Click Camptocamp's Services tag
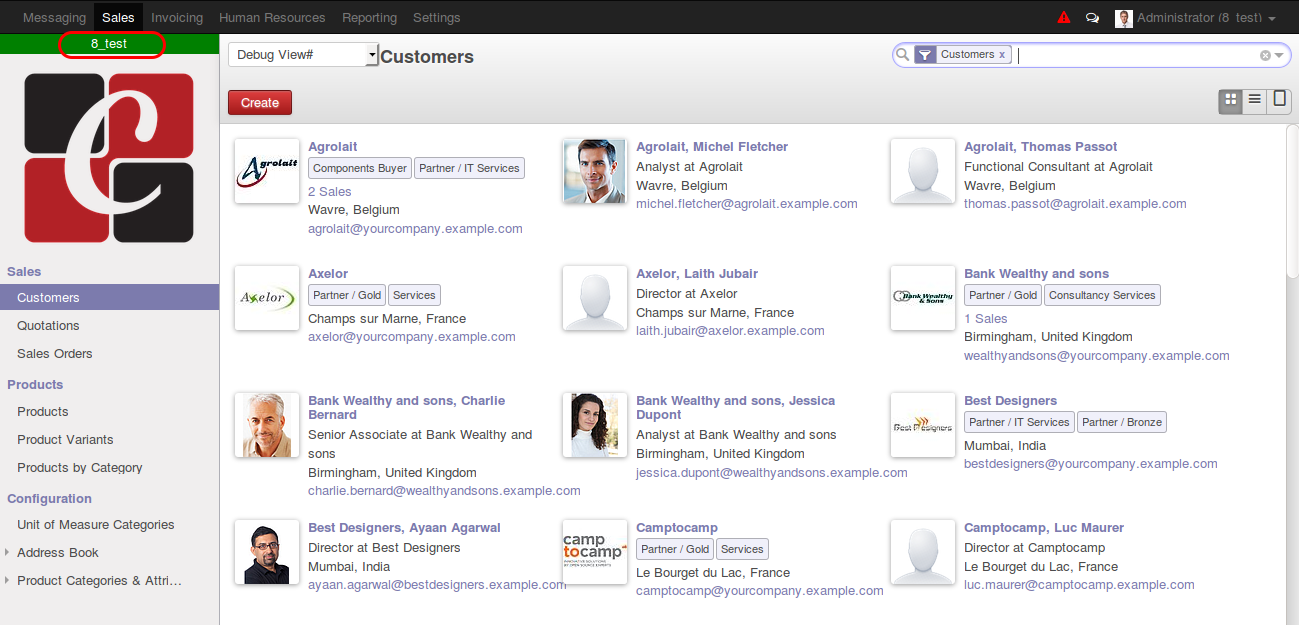 tap(742, 549)
